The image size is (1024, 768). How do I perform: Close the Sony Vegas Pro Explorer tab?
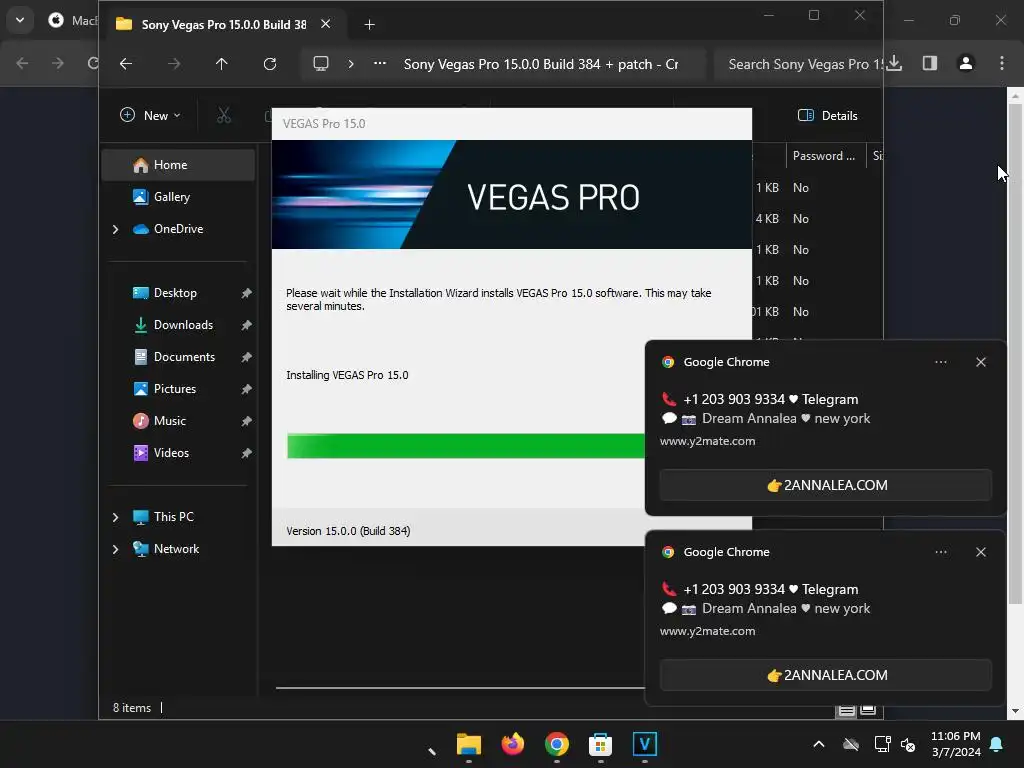coord(325,24)
